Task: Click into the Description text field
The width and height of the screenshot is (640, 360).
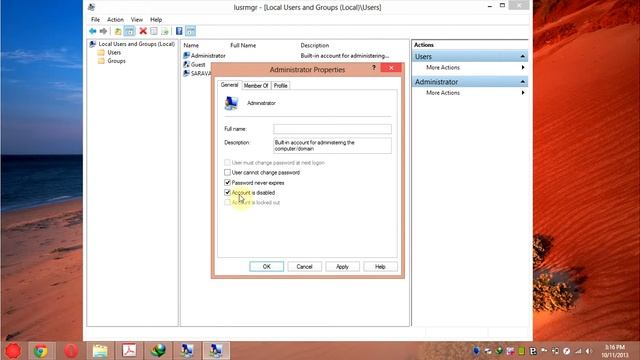Action: [x=332, y=146]
